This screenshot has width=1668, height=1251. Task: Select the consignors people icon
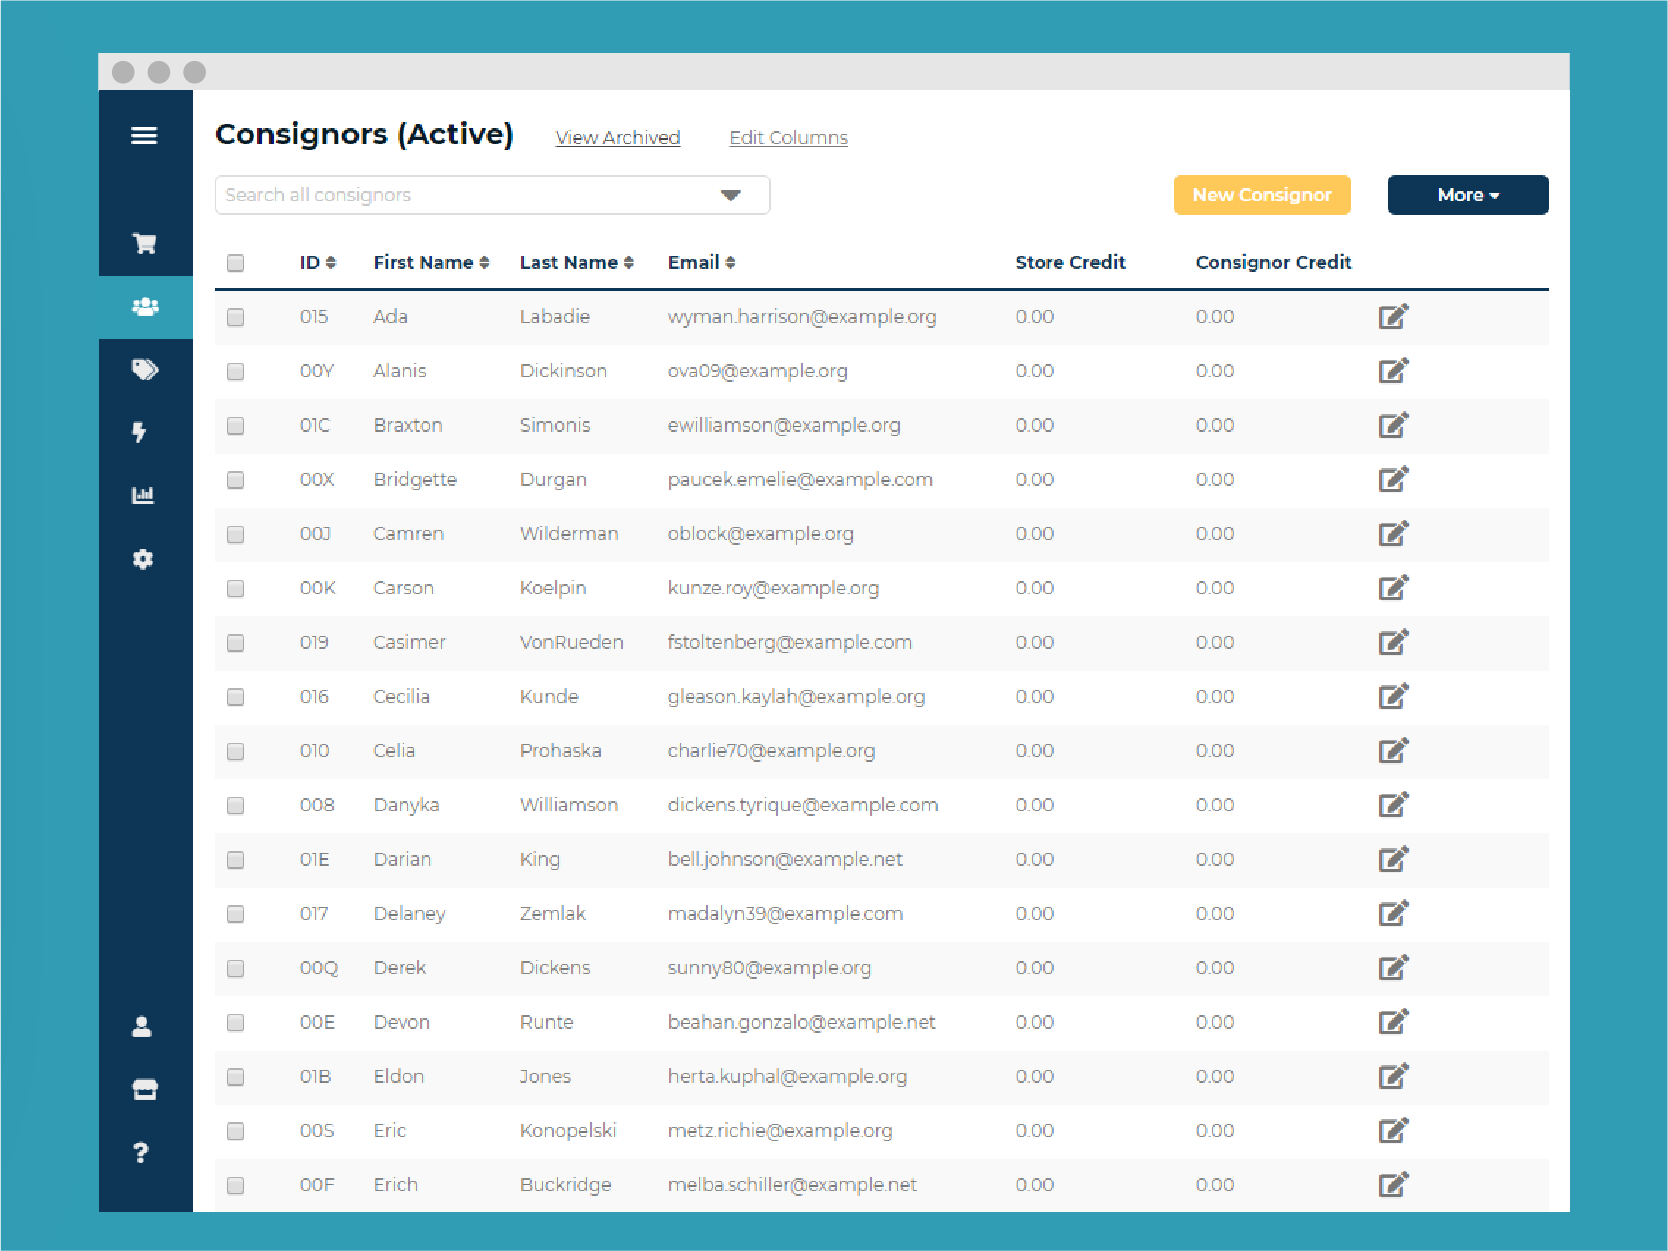pyautogui.click(x=145, y=307)
